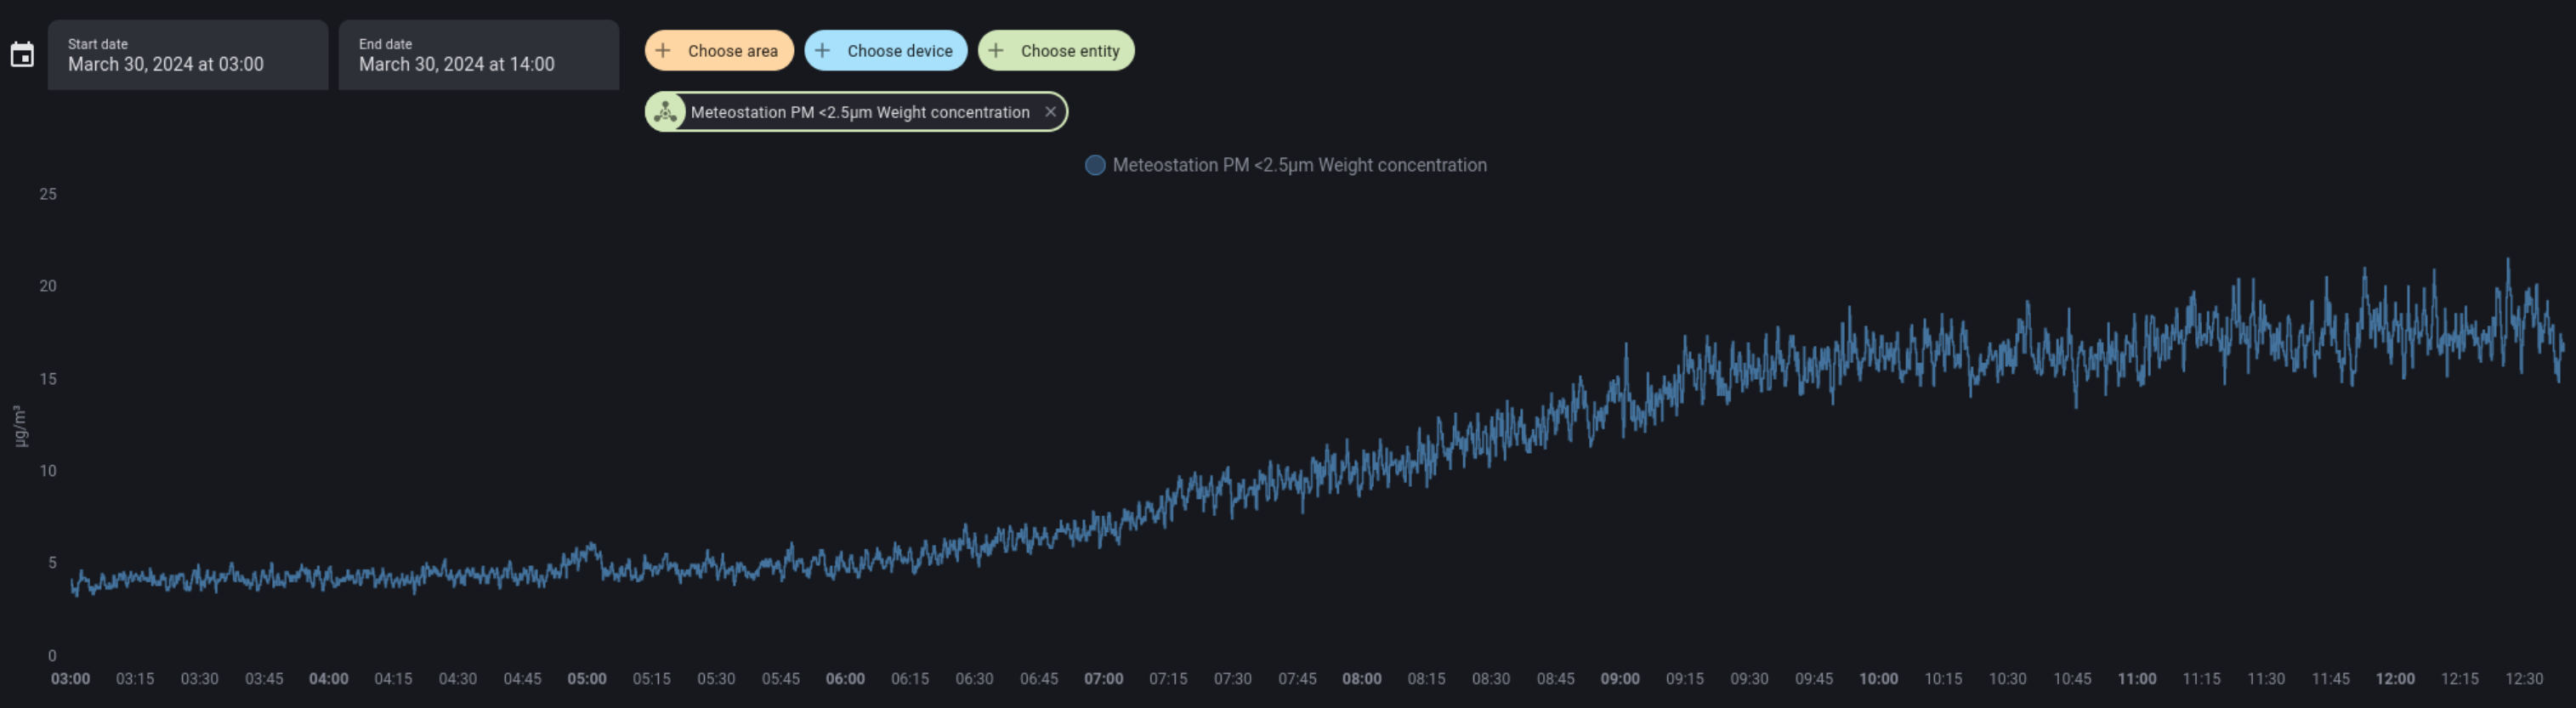The height and width of the screenshot is (708, 2576).
Task: Click the 25 value on the y-axis
Action: 48,194
